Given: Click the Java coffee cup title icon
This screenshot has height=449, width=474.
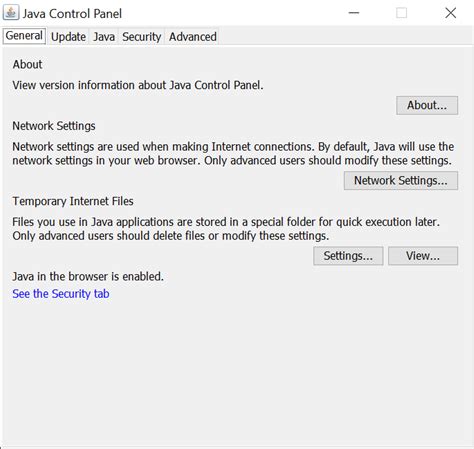Looking at the screenshot, I should tap(10, 13).
